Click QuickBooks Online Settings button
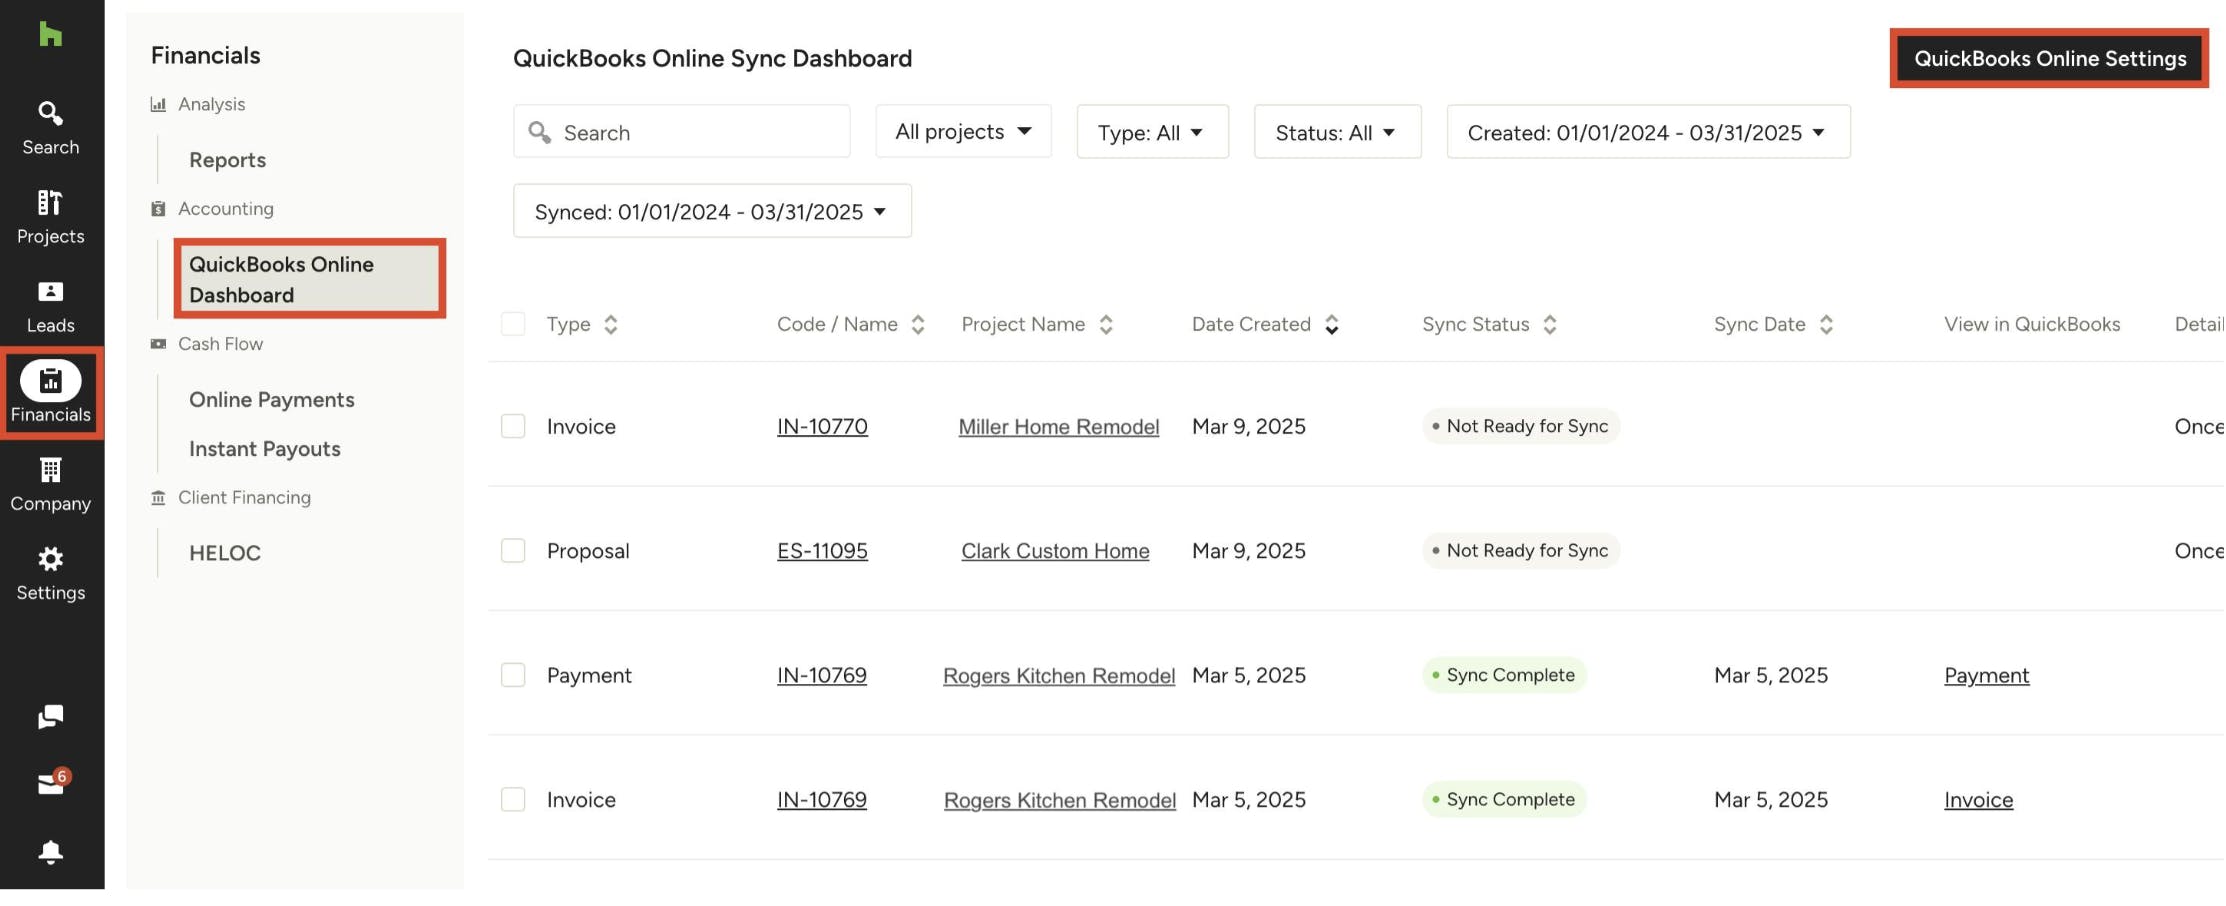This screenshot has height=906, width=2226. (x=2049, y=59)
